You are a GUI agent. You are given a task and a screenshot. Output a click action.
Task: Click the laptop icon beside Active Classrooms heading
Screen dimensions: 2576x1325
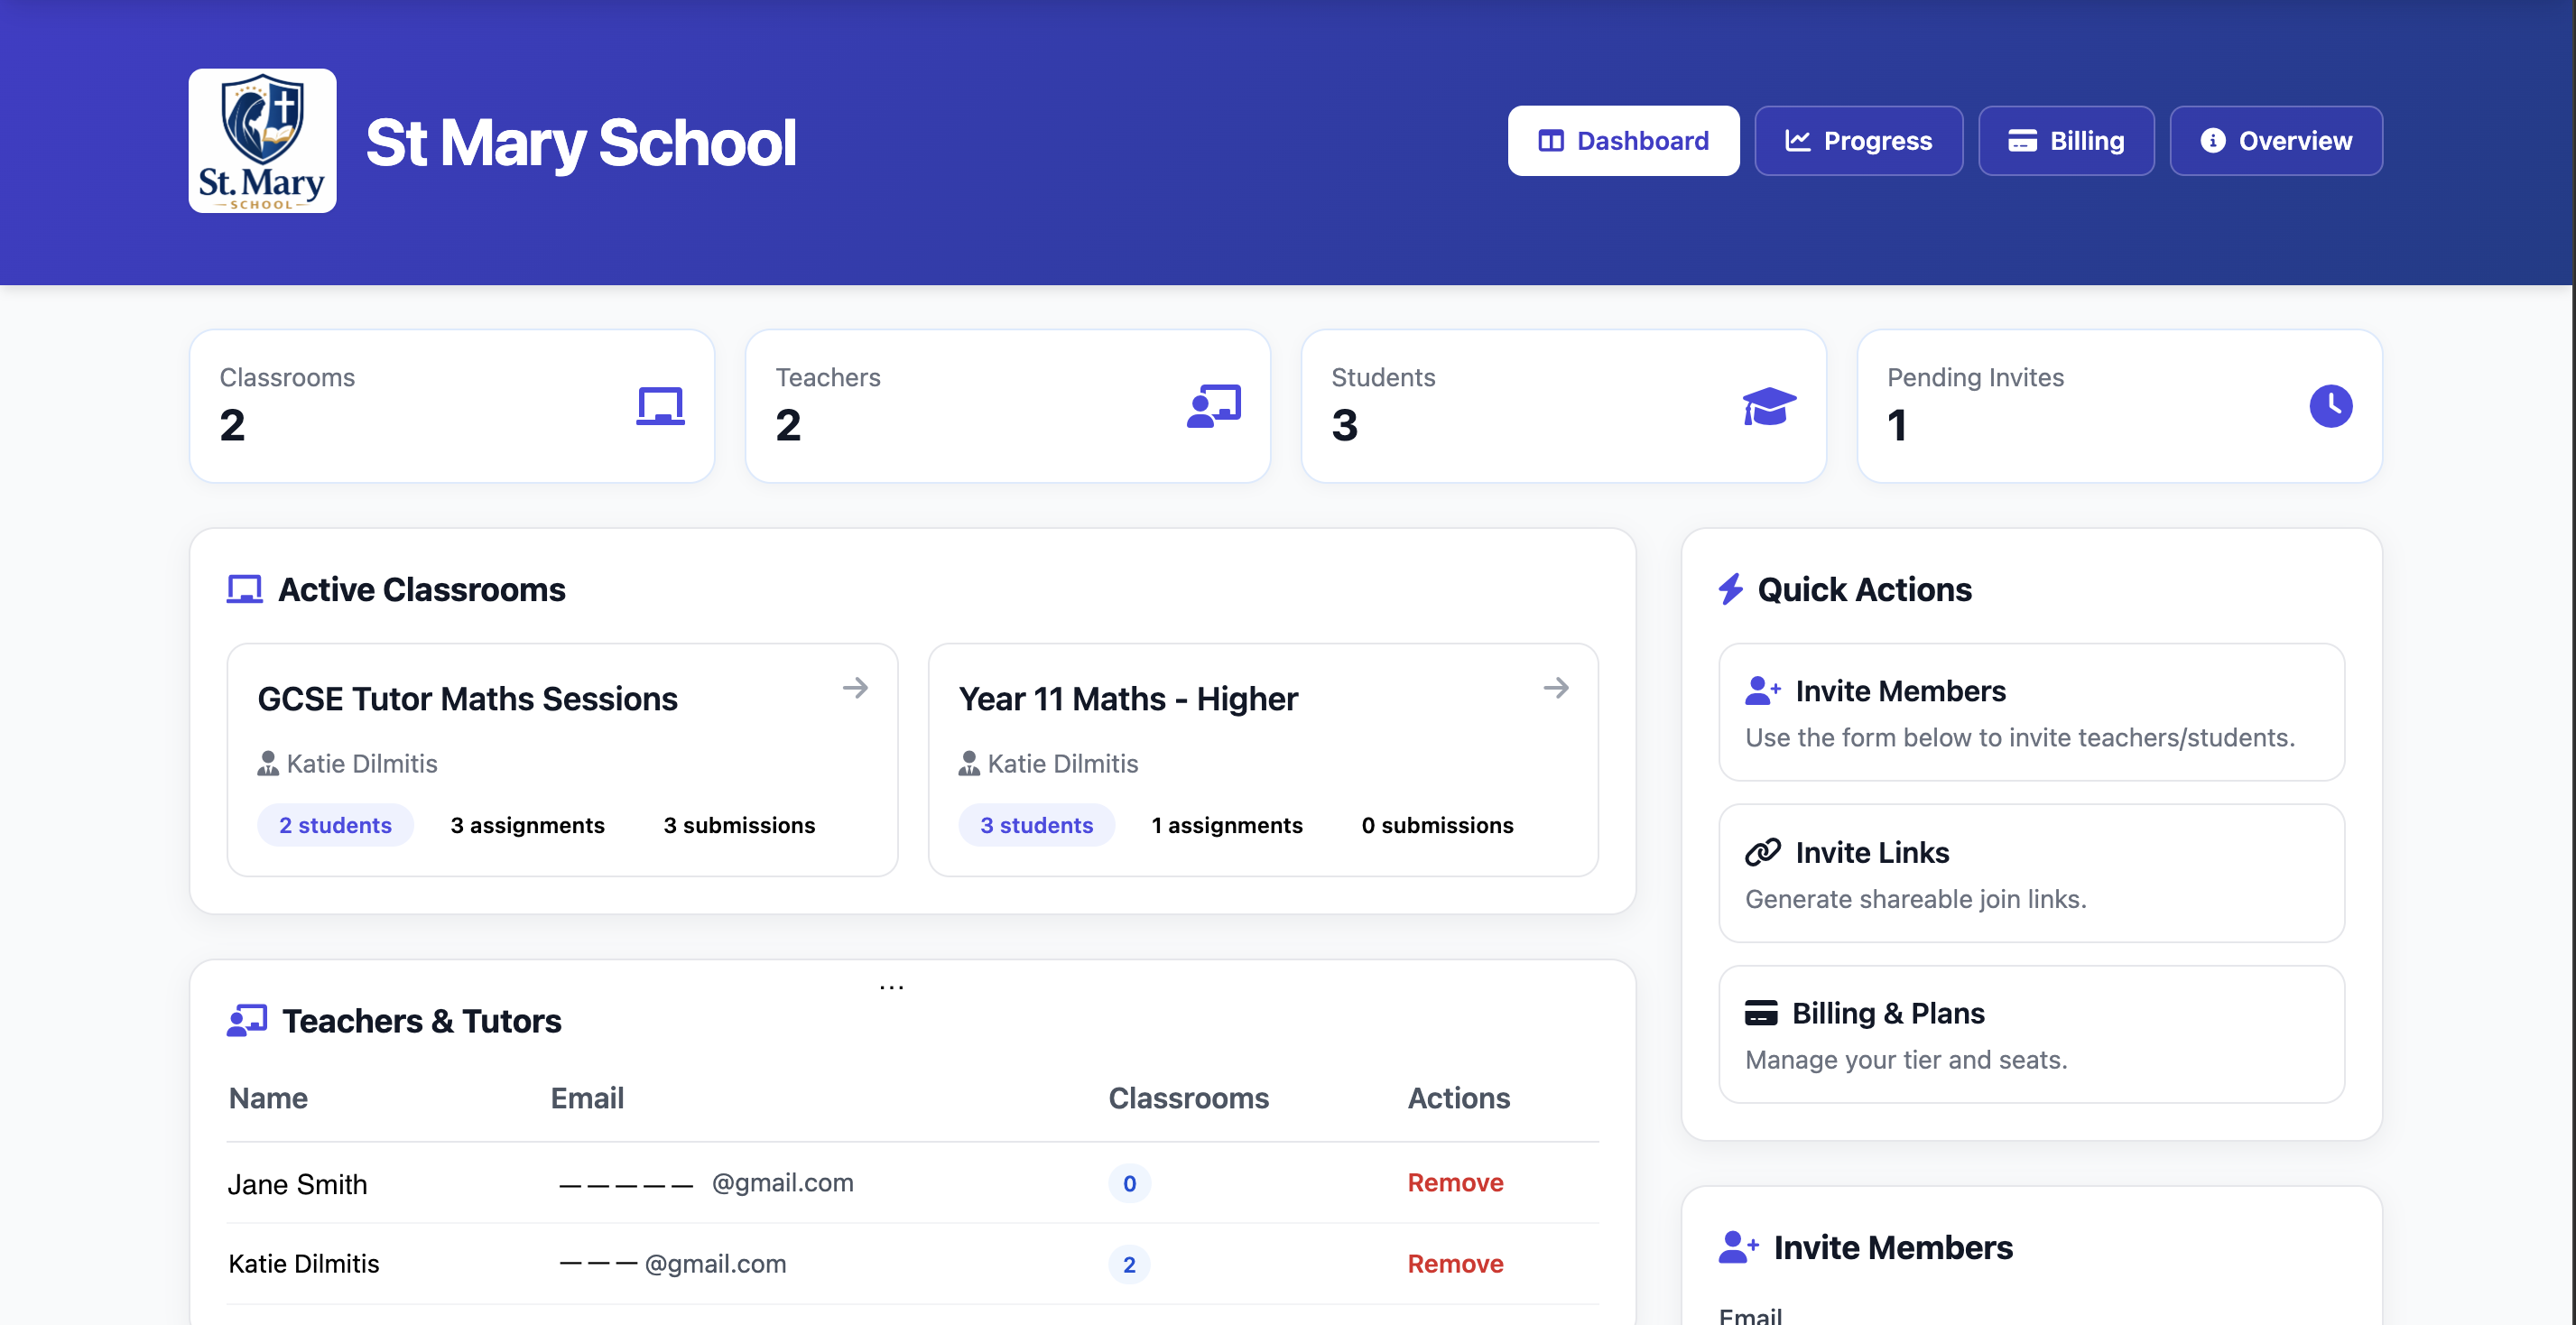pyautogui.click(x=245, y=589)
